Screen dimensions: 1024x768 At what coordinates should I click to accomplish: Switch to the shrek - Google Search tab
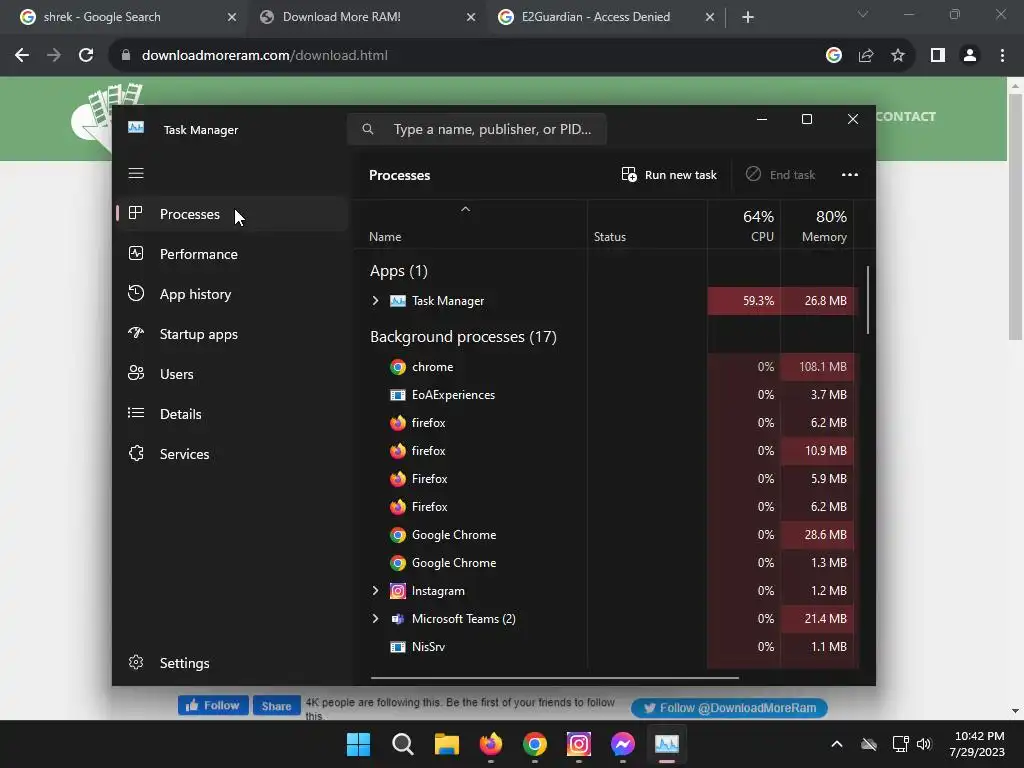(x=124, y=17)
